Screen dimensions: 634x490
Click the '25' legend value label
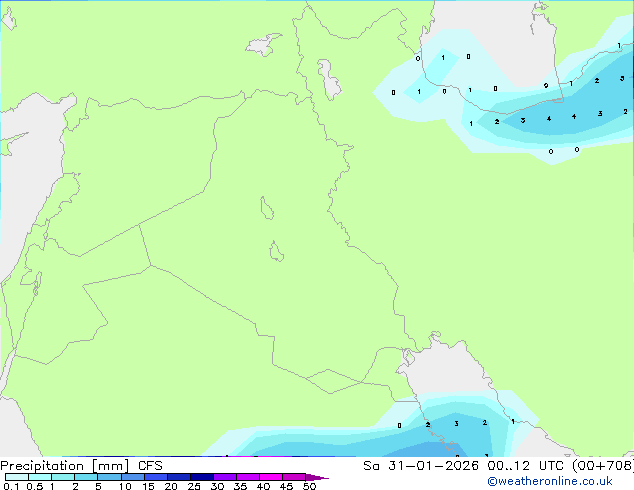194,486
